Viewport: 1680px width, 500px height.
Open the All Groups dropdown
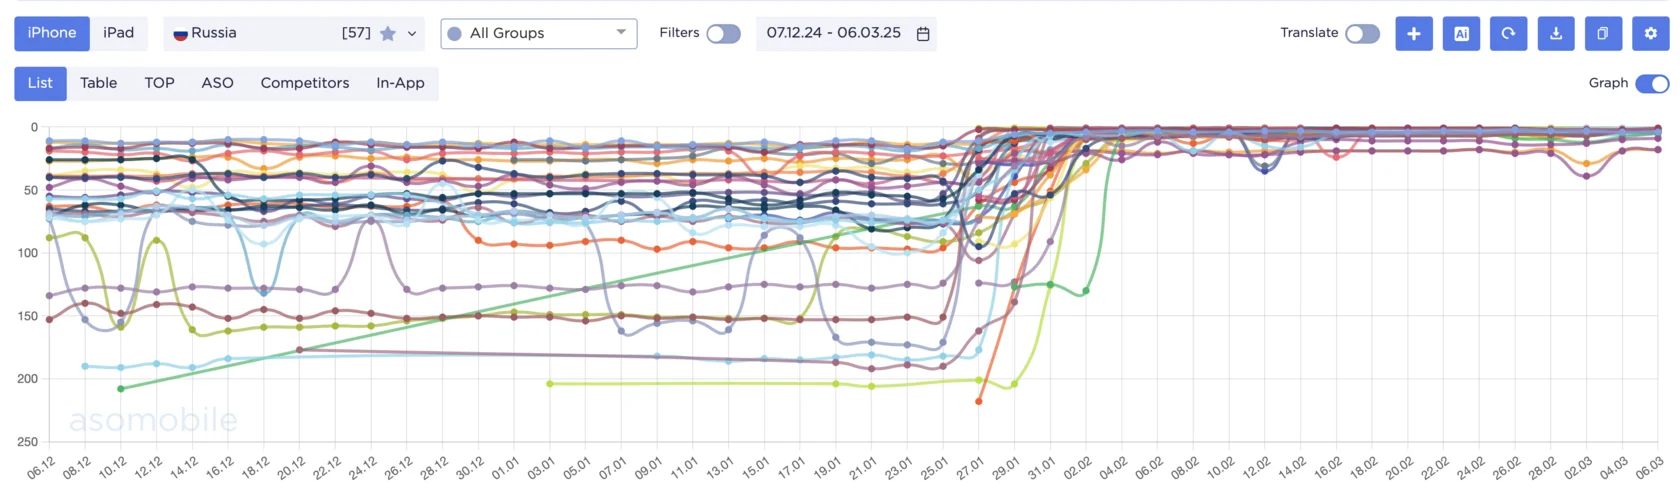(539, 33)
